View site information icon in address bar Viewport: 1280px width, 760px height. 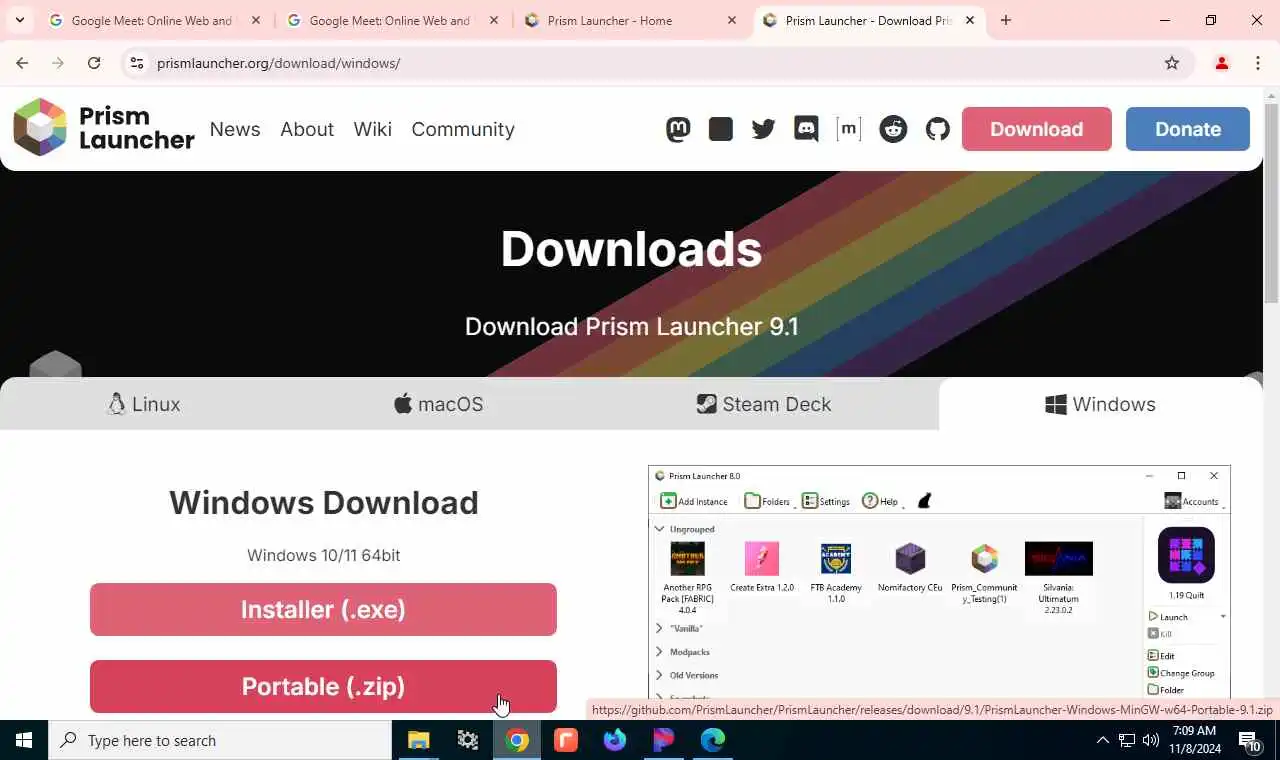point(137,63)
